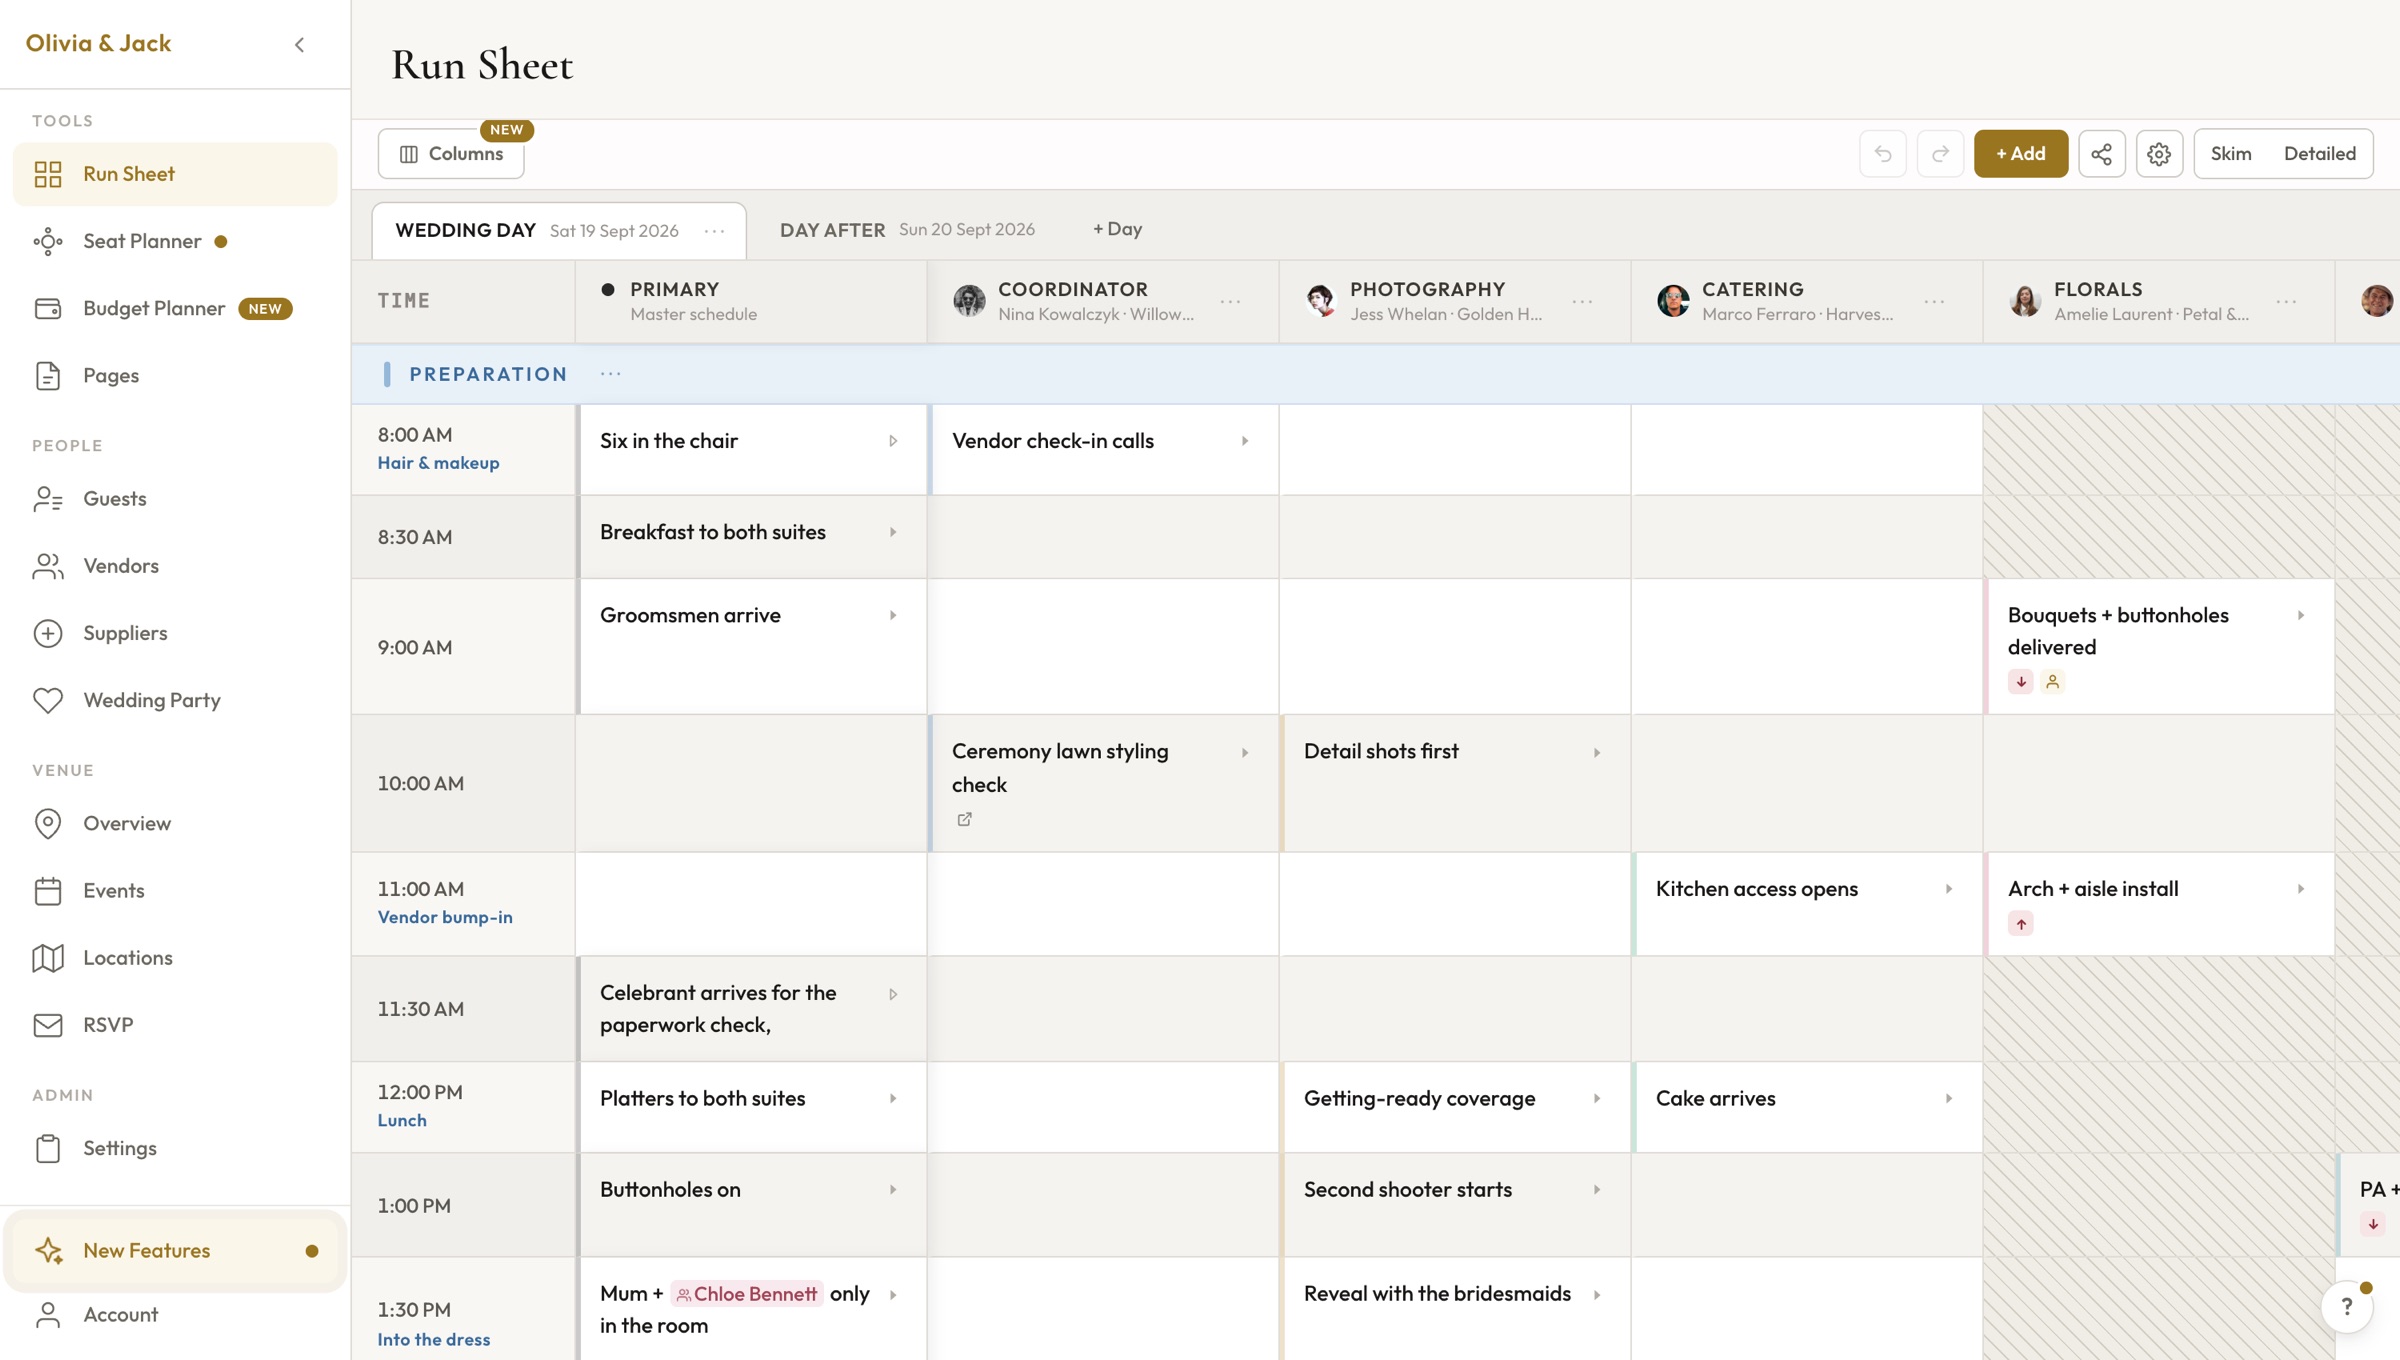Open Preparation section options menu
Image resolution: width=2400 pixels, height=1360 pixels.
610,374
